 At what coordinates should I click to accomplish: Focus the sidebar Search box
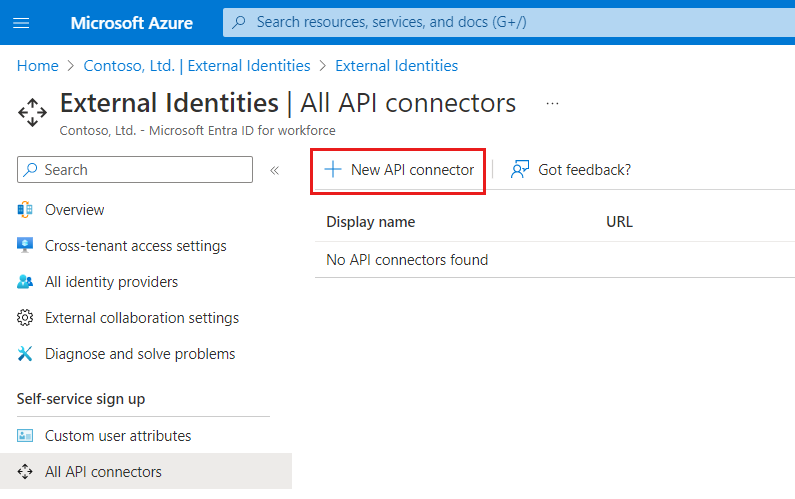pos(135,169)
